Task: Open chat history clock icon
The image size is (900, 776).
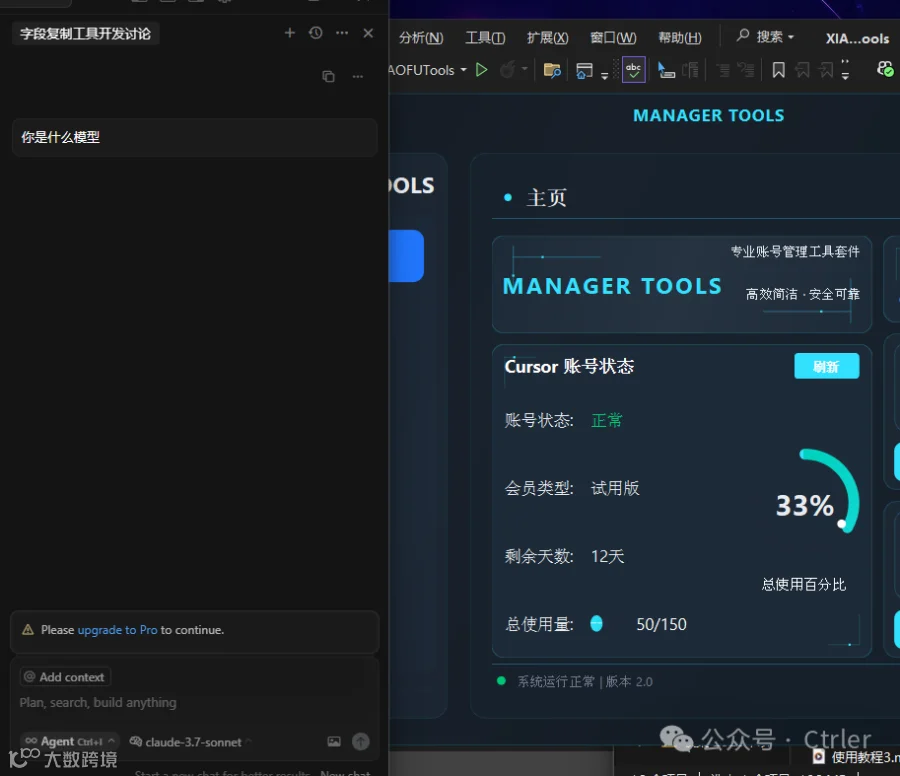Action: point(316,33)
